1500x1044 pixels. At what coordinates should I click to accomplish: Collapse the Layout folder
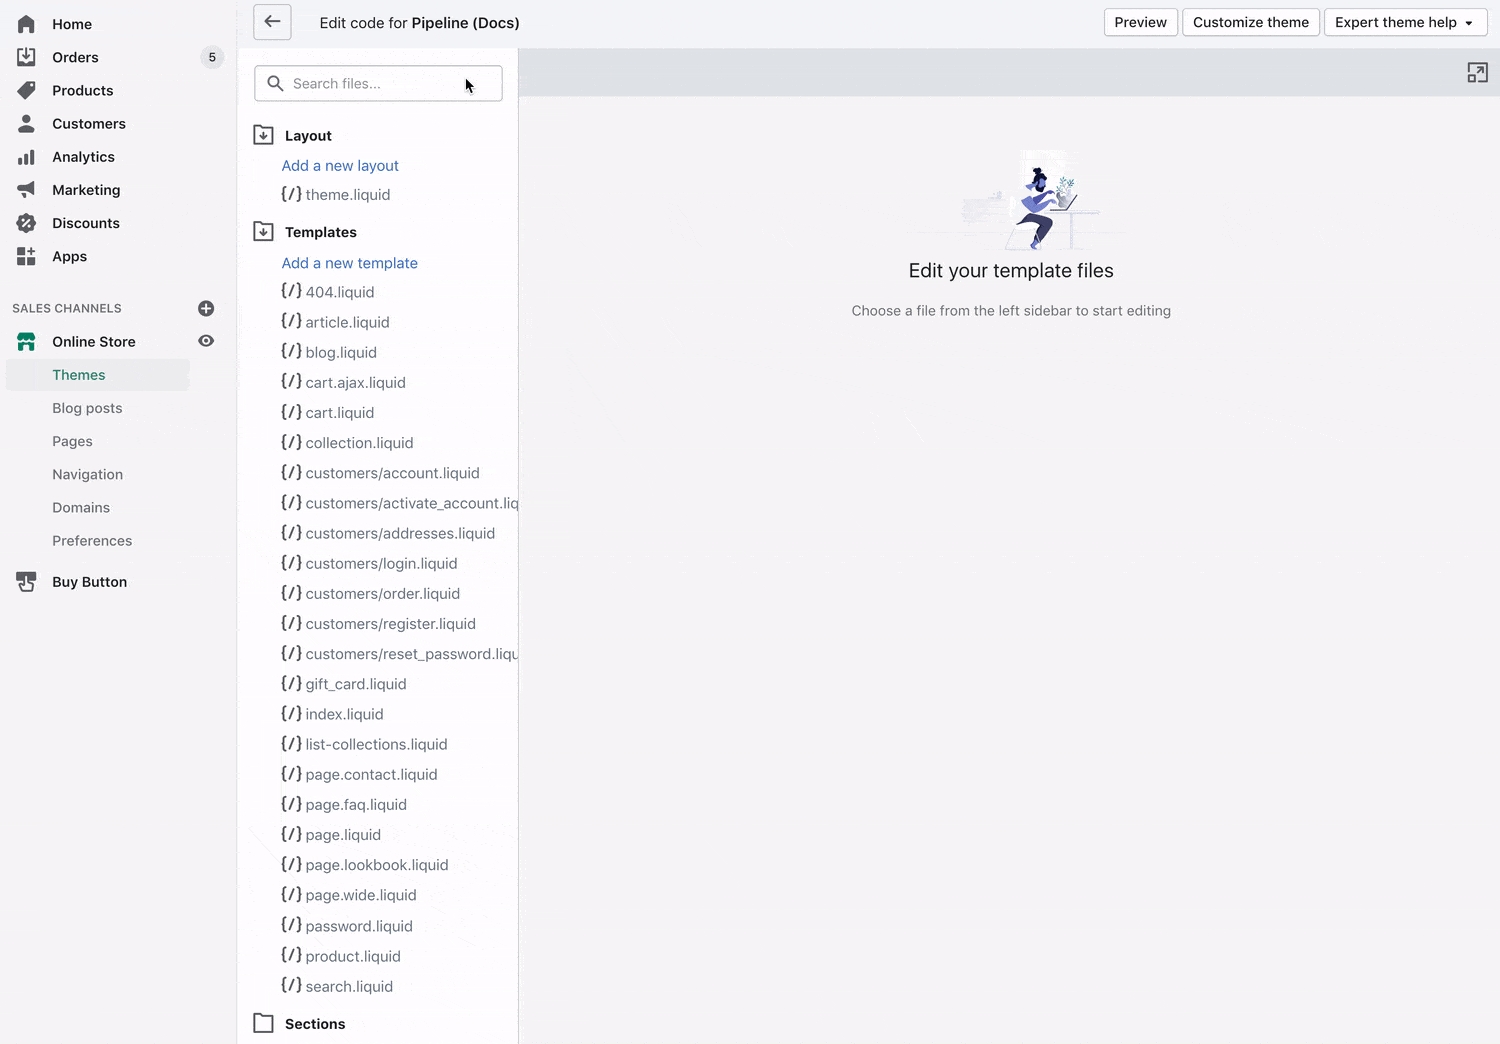click(263, 135)
